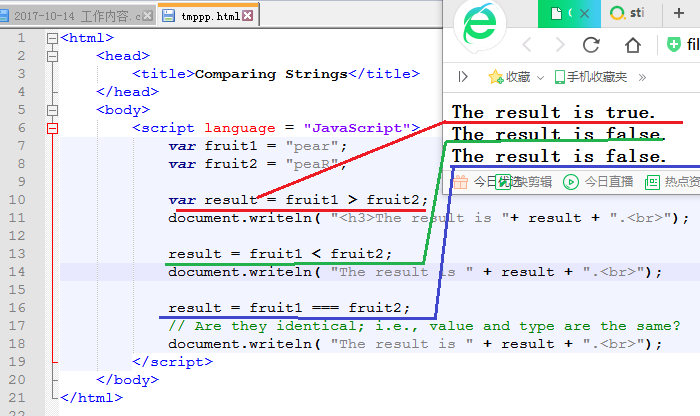
Task: Expand the 收藏 dropdown arrow
Action: [x=540, y=78]
